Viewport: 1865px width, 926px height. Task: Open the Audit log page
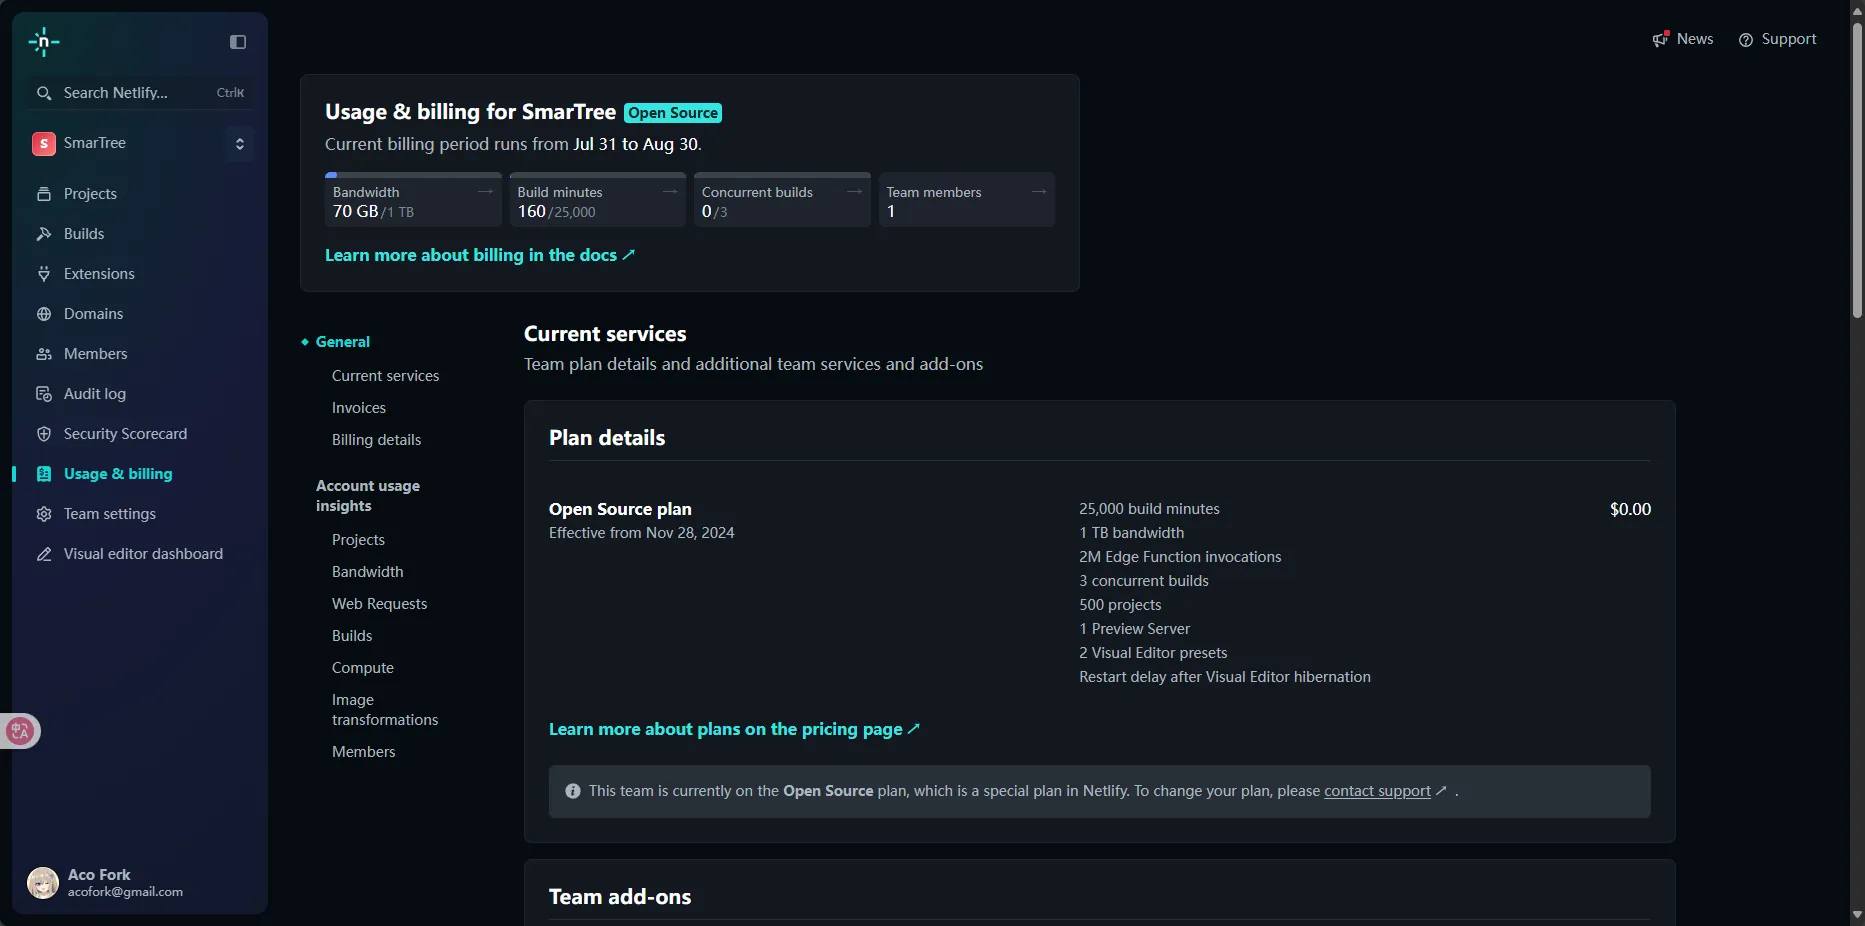pos(95,394)
